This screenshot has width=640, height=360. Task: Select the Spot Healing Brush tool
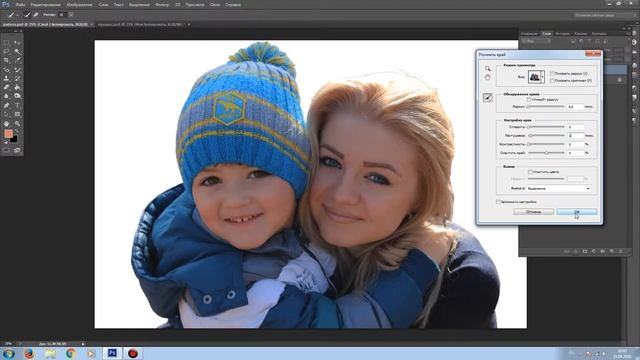(6, 69)
